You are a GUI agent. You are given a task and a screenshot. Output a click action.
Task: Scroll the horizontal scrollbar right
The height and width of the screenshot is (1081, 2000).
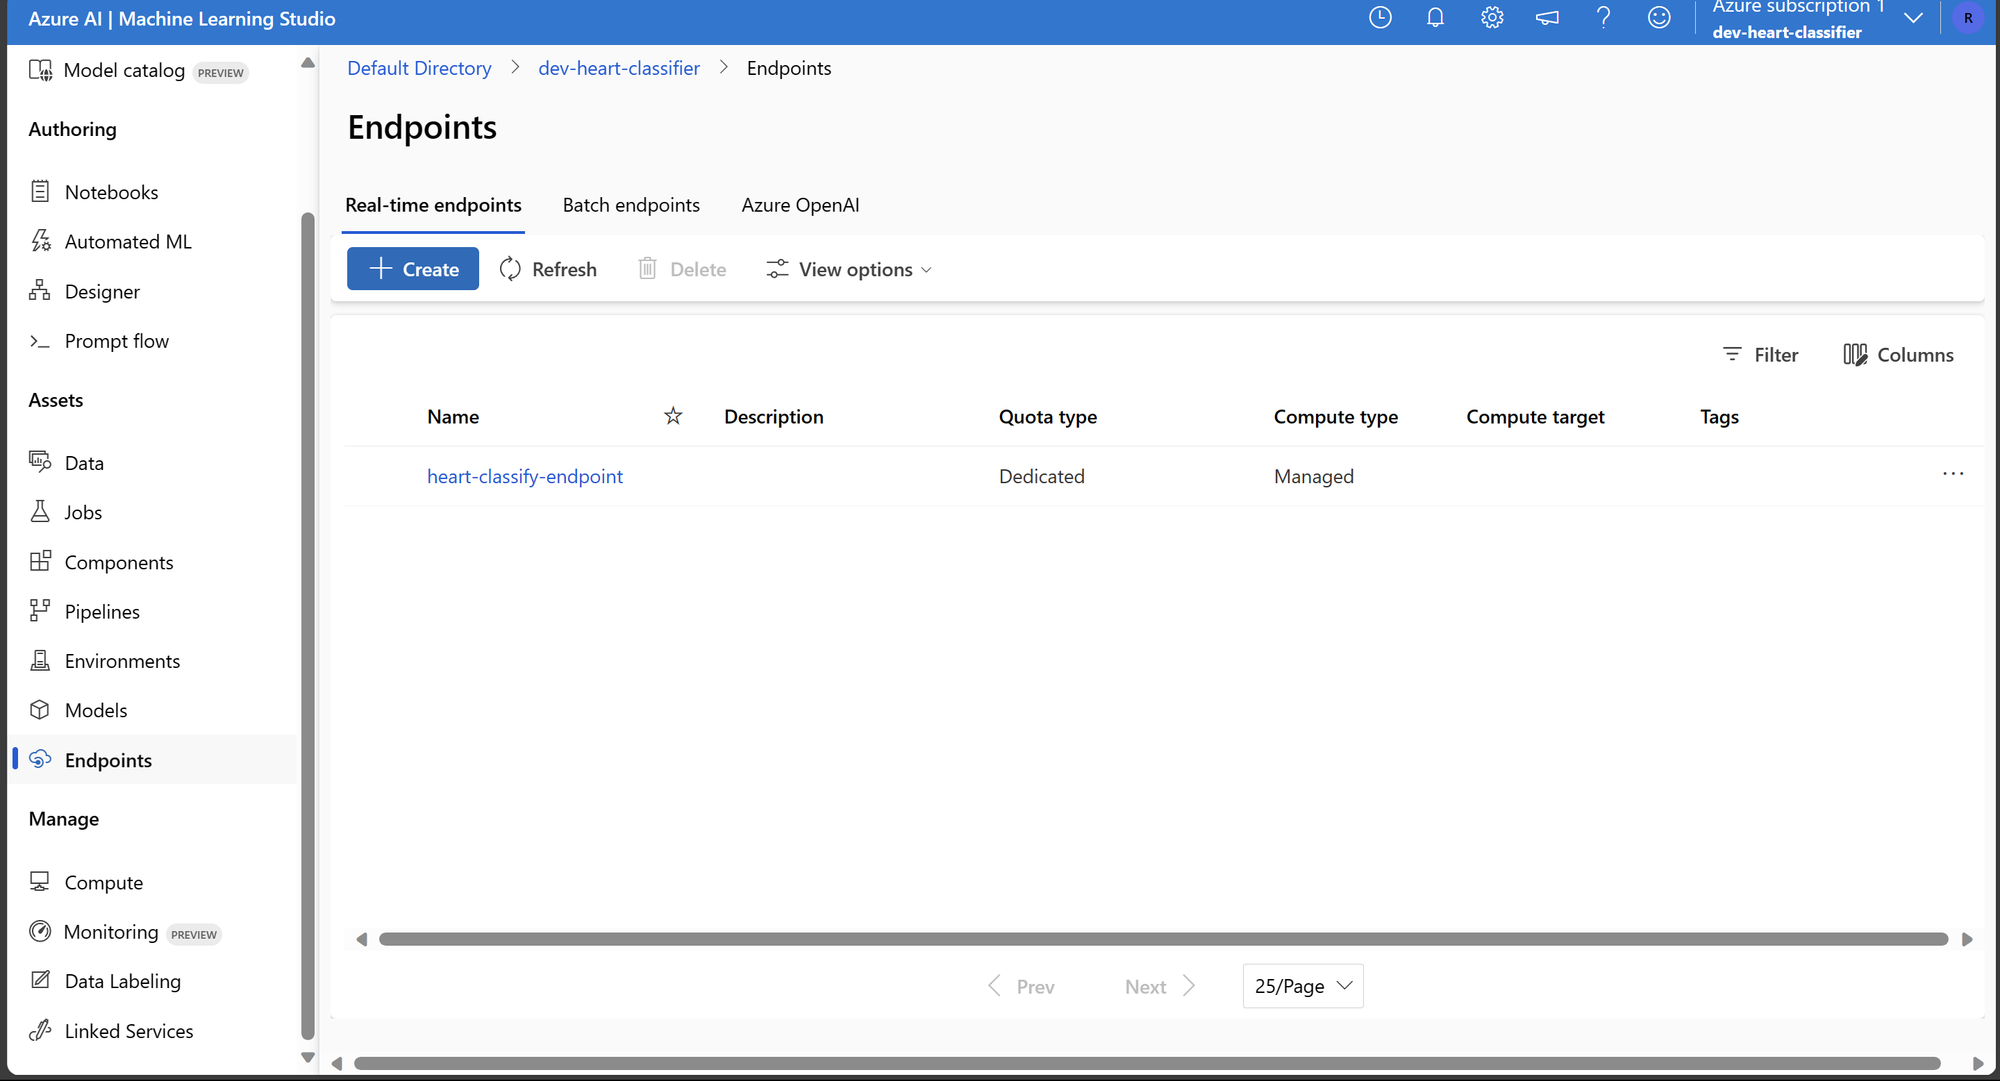(1968, 939)
